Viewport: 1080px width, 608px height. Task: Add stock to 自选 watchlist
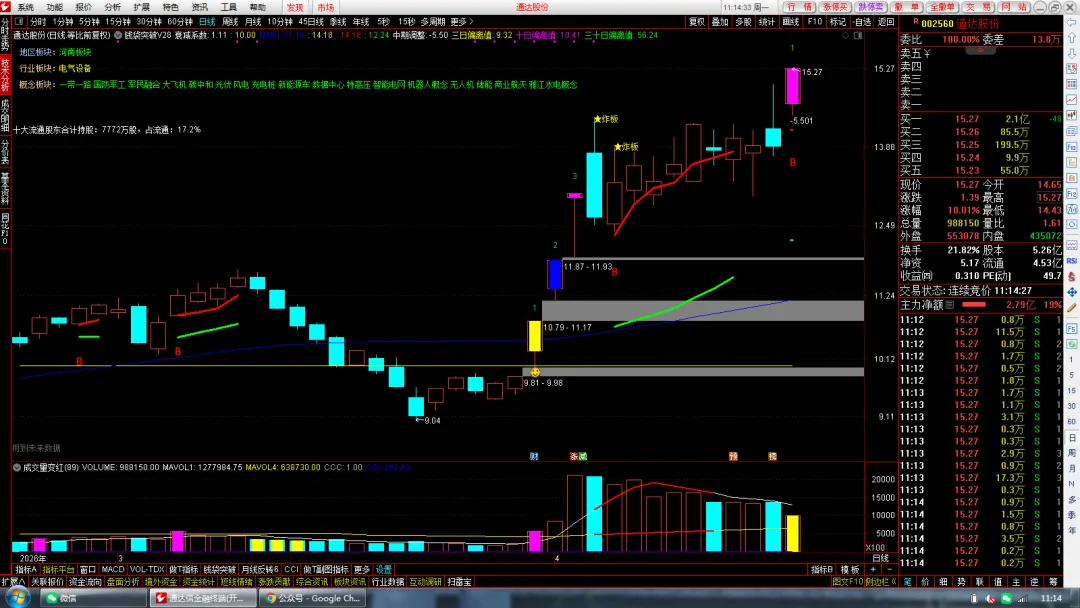862,22
